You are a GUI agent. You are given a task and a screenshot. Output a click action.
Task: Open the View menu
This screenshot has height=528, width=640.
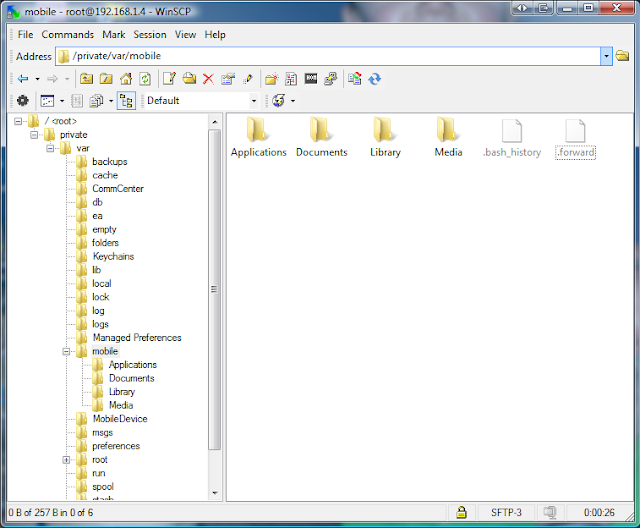point(186,35)
